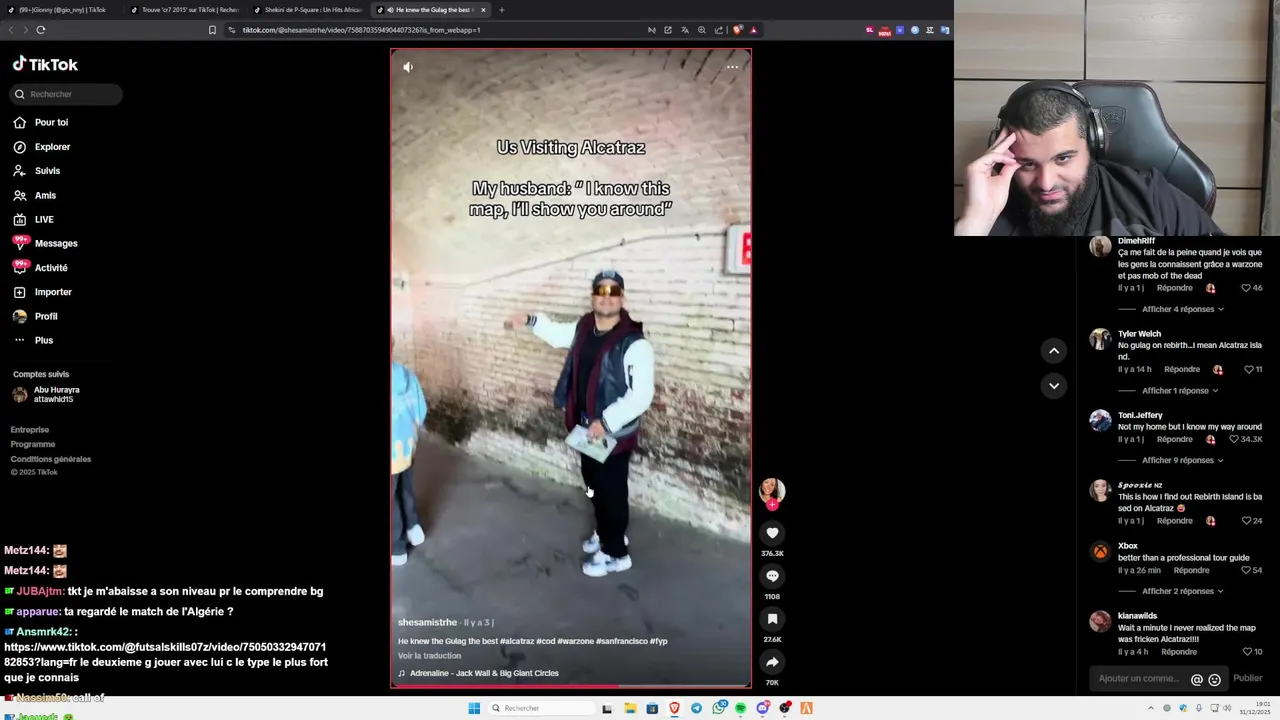Open the shesamistrhe creator avatar next to the video
Viewport: 1280px width, 720px height.
772,490
